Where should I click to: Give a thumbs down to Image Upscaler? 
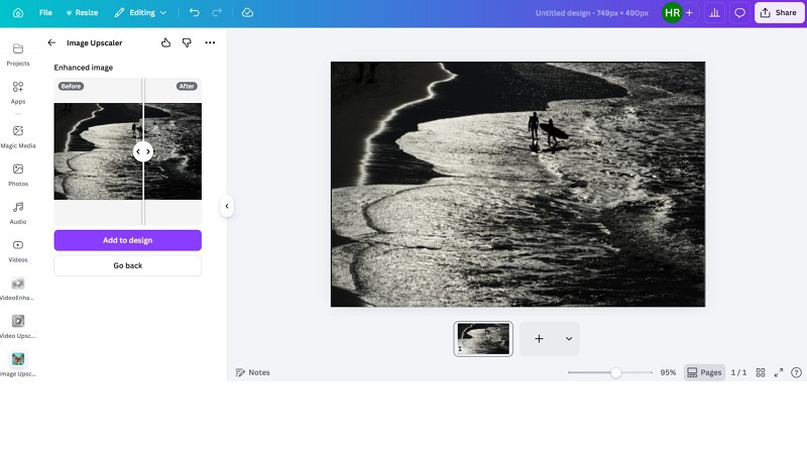point(187,43)
